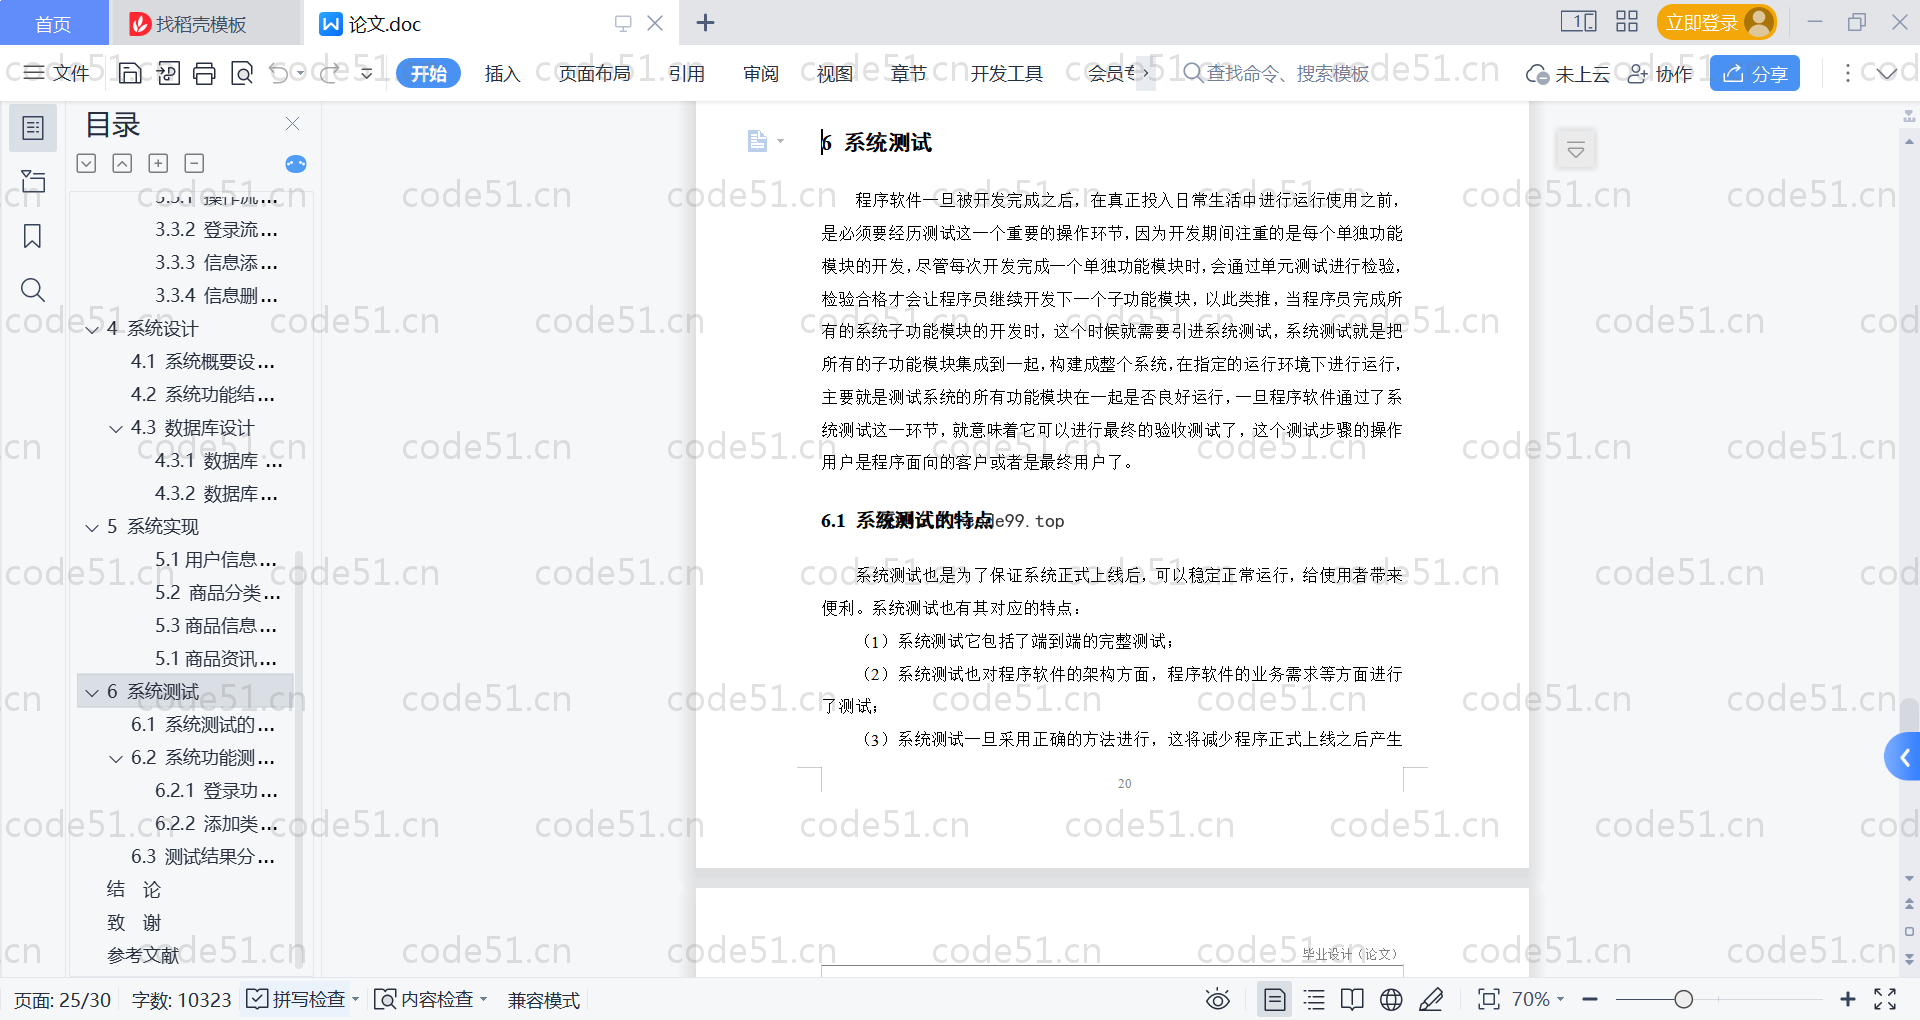This screenshot has height=1020, width=1920.
Task: Toggle 内容检查 content check in status bar
Action: click(x=430, y=999)
